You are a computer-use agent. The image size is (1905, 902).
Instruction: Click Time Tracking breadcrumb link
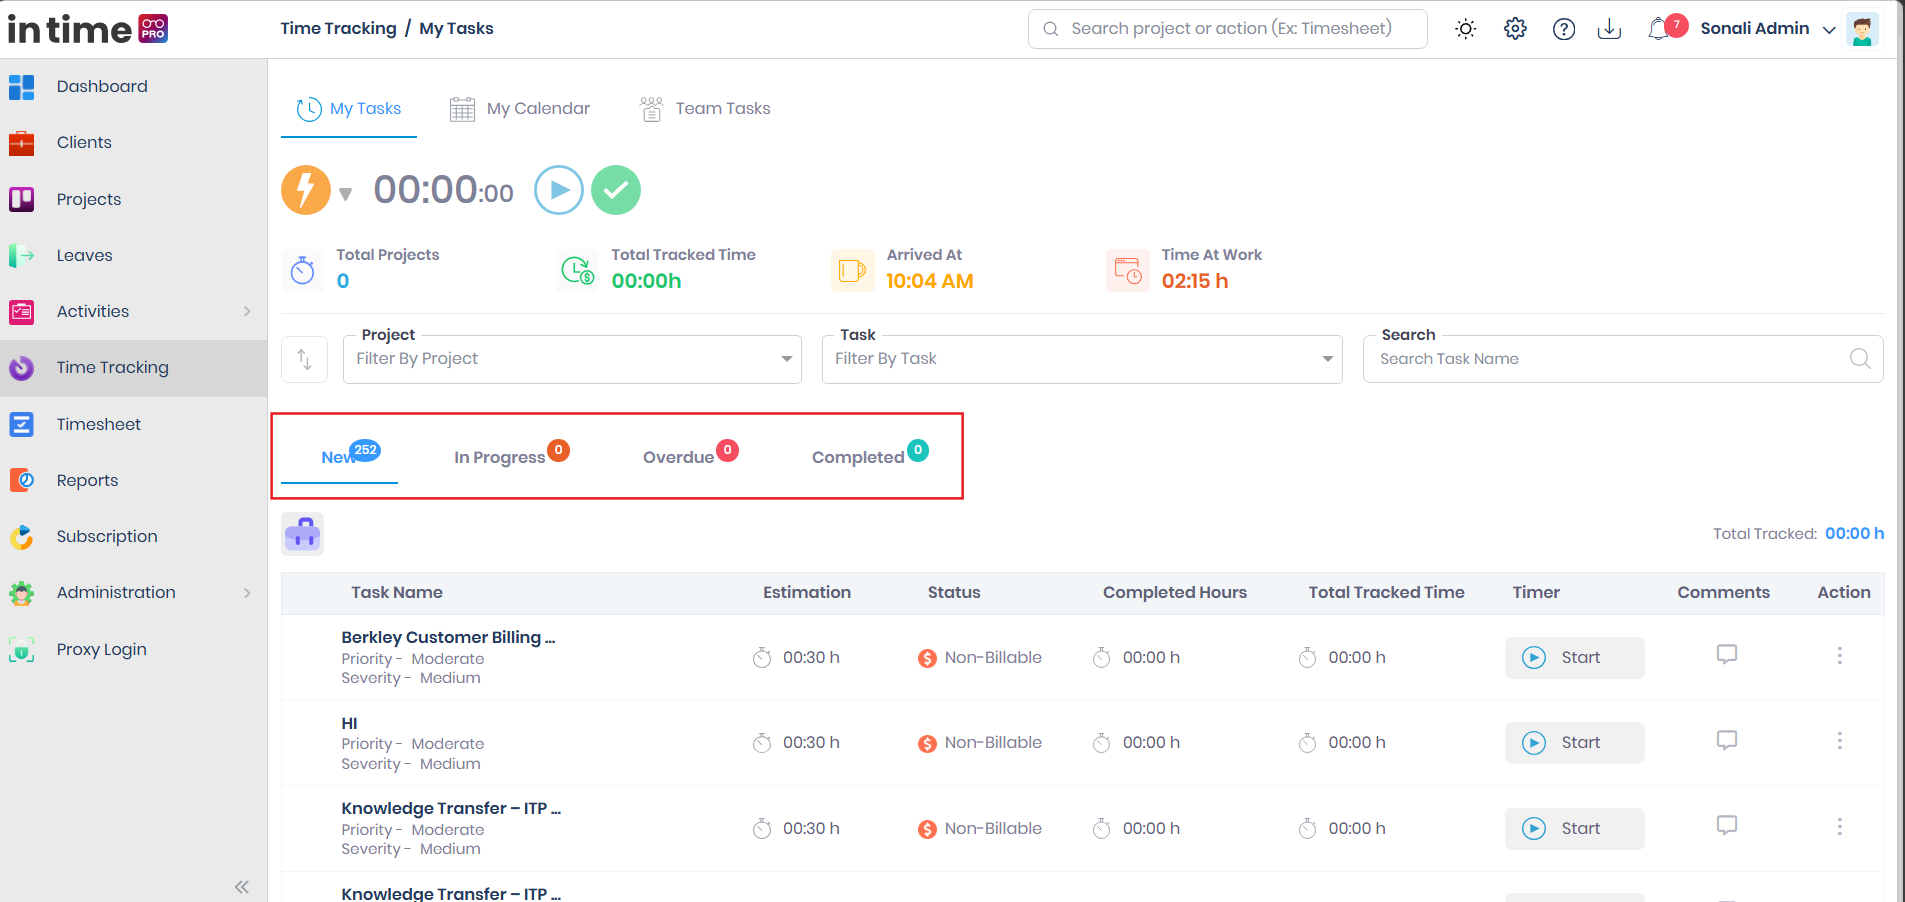[x=338, y=28]
